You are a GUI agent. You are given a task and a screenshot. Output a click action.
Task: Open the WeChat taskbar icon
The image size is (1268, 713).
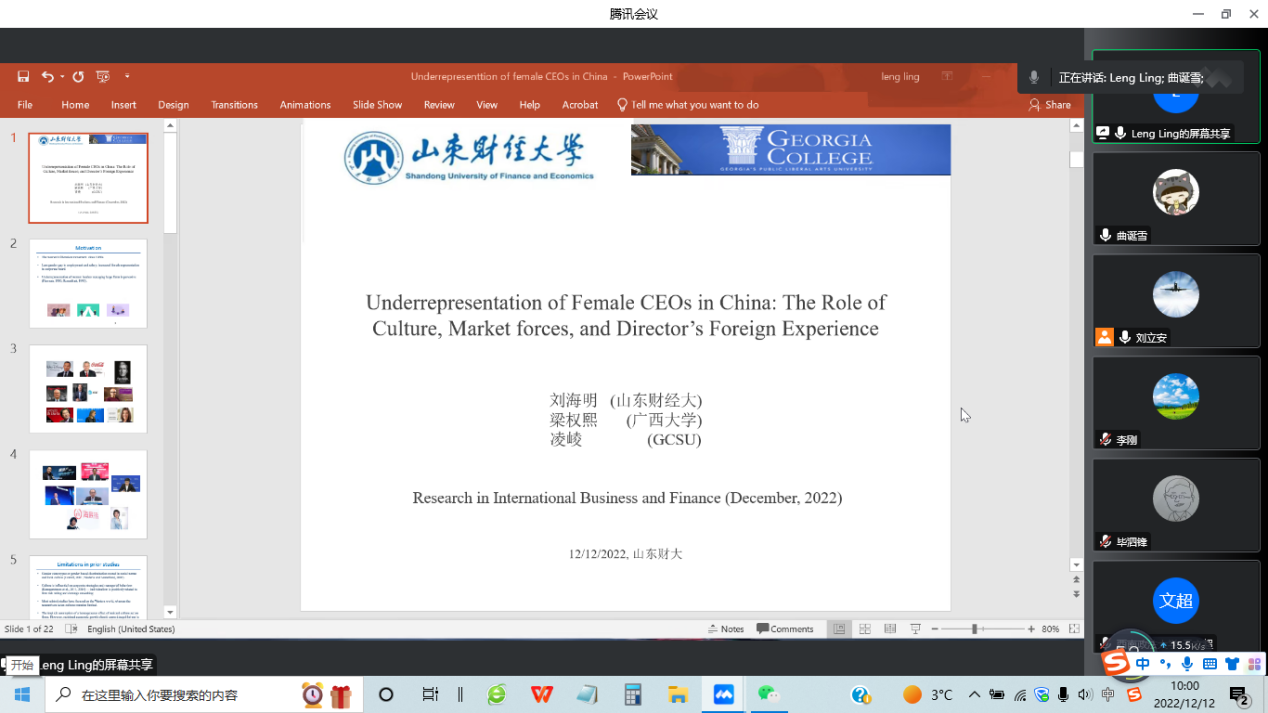[x=768, y=694]
